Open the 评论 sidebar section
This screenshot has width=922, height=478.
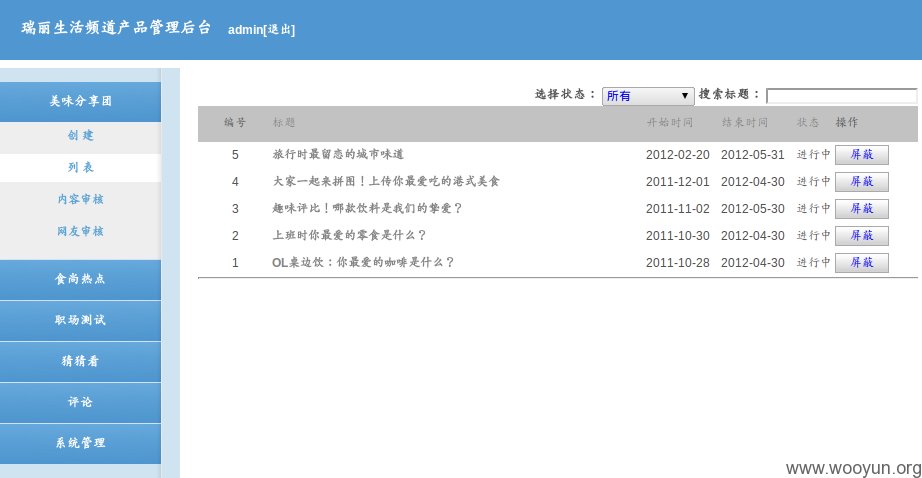(x=81, y=402)
